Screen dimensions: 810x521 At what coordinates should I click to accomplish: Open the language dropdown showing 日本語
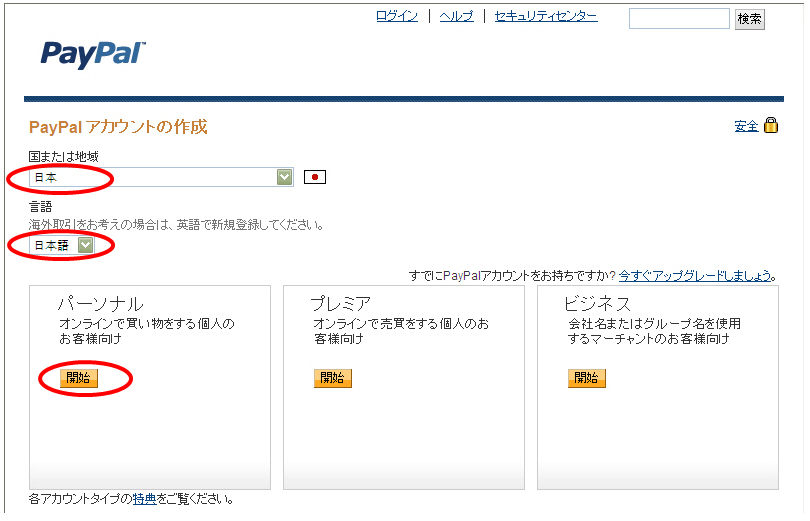coord(61,245)
